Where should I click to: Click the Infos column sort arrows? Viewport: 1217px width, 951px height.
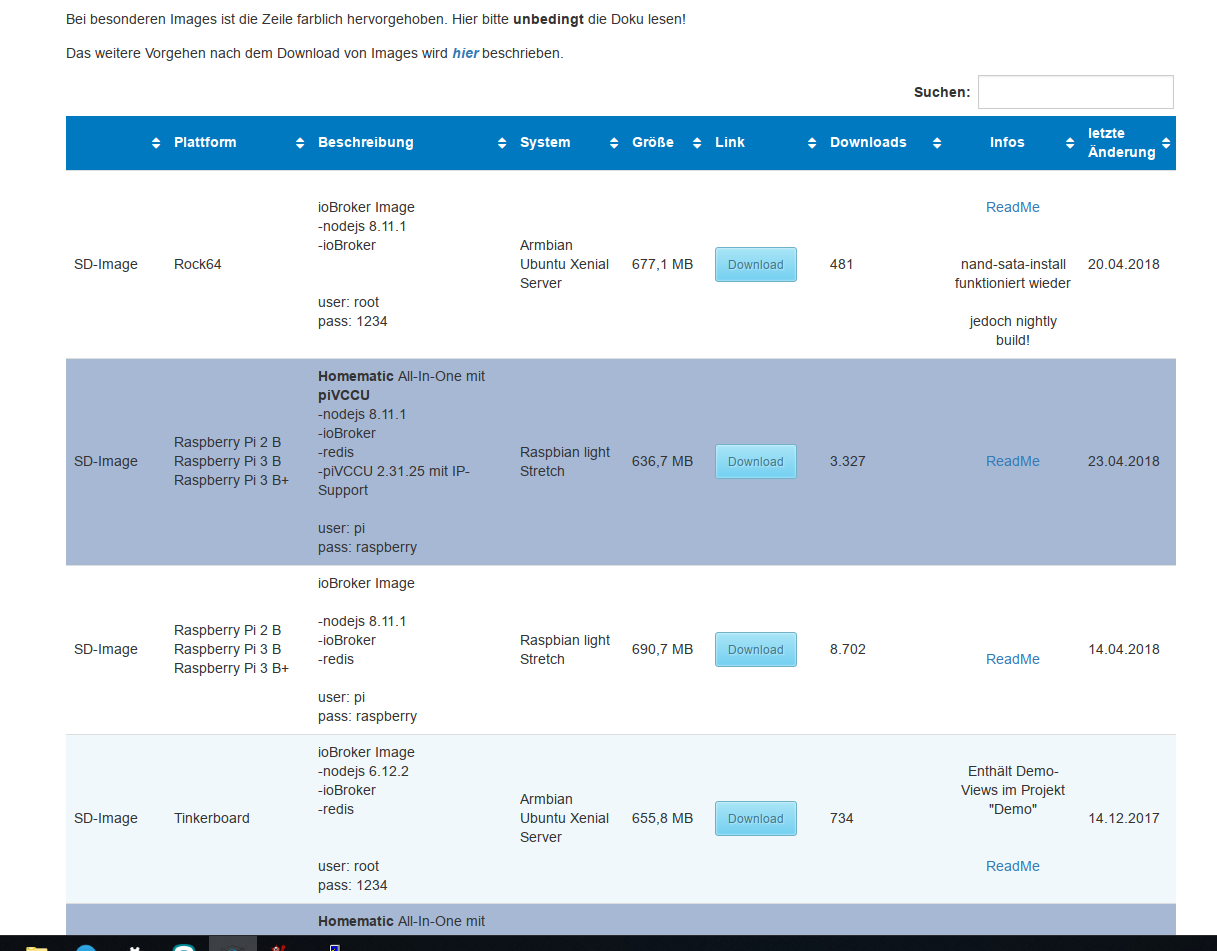[1070, 143]
